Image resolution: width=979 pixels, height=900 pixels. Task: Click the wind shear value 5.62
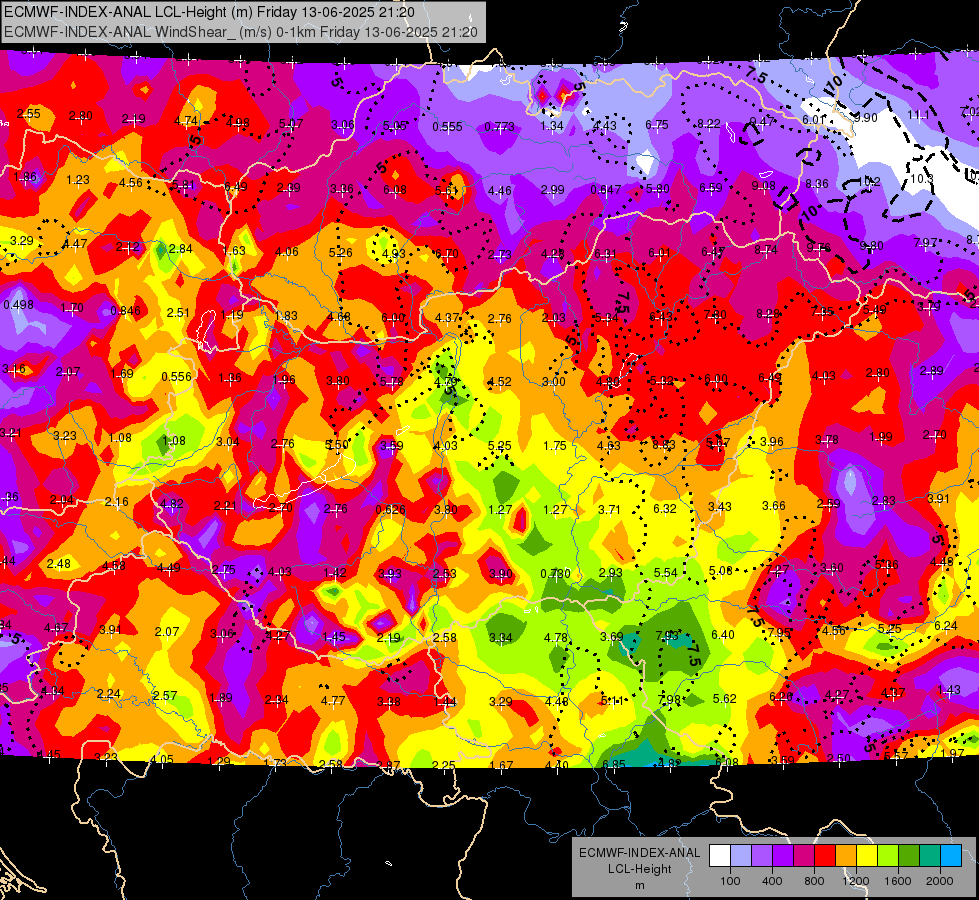725,699
